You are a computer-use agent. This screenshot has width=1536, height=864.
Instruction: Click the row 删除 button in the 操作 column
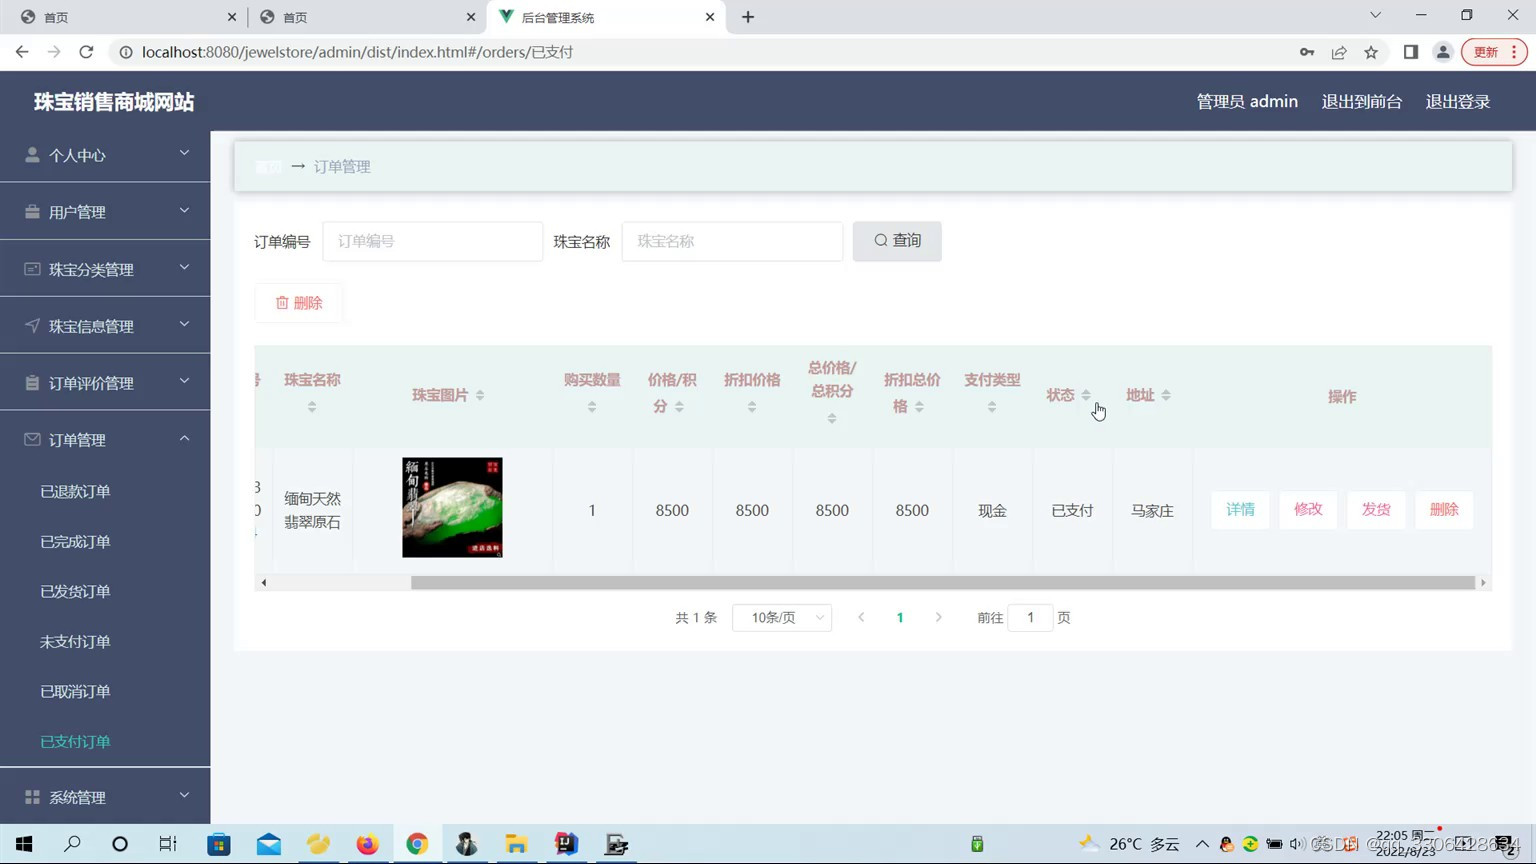coord(1444,509)
